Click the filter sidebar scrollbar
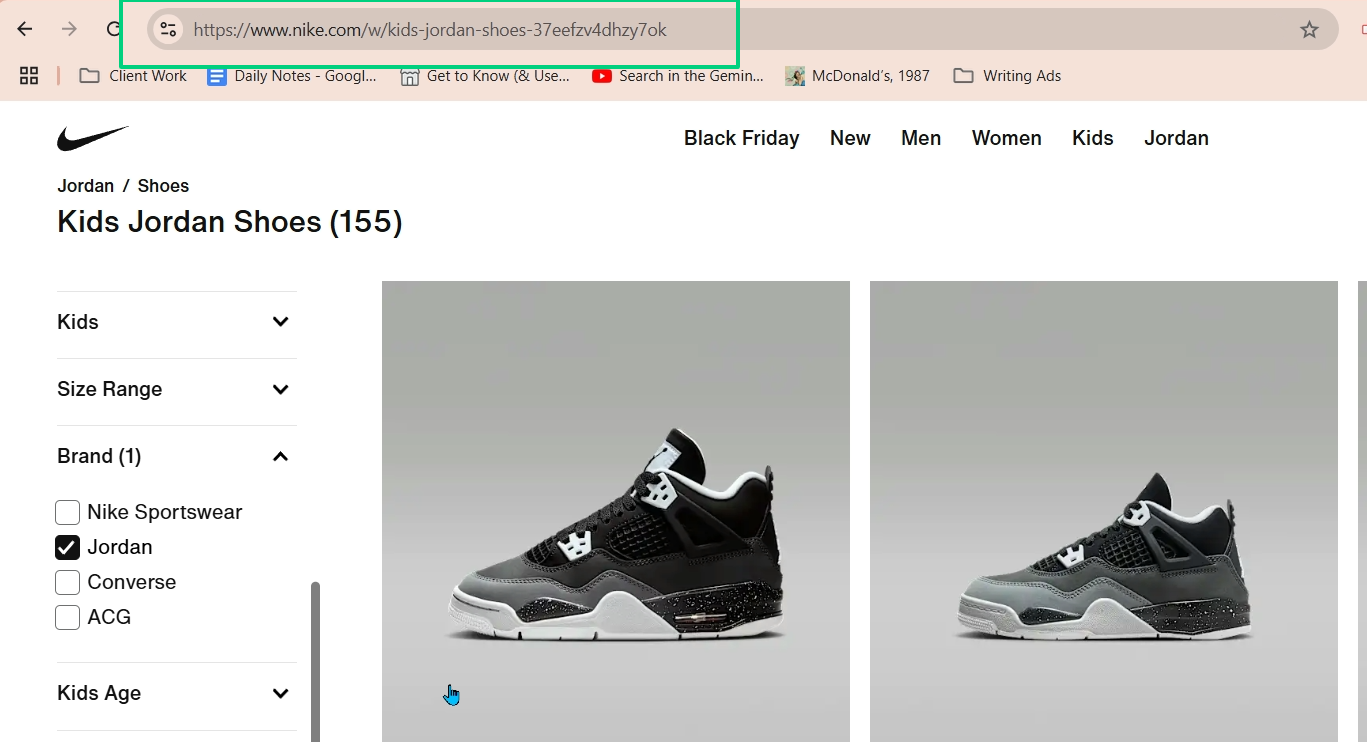The width and height of the screenshot is (1367, 742). 316,661
